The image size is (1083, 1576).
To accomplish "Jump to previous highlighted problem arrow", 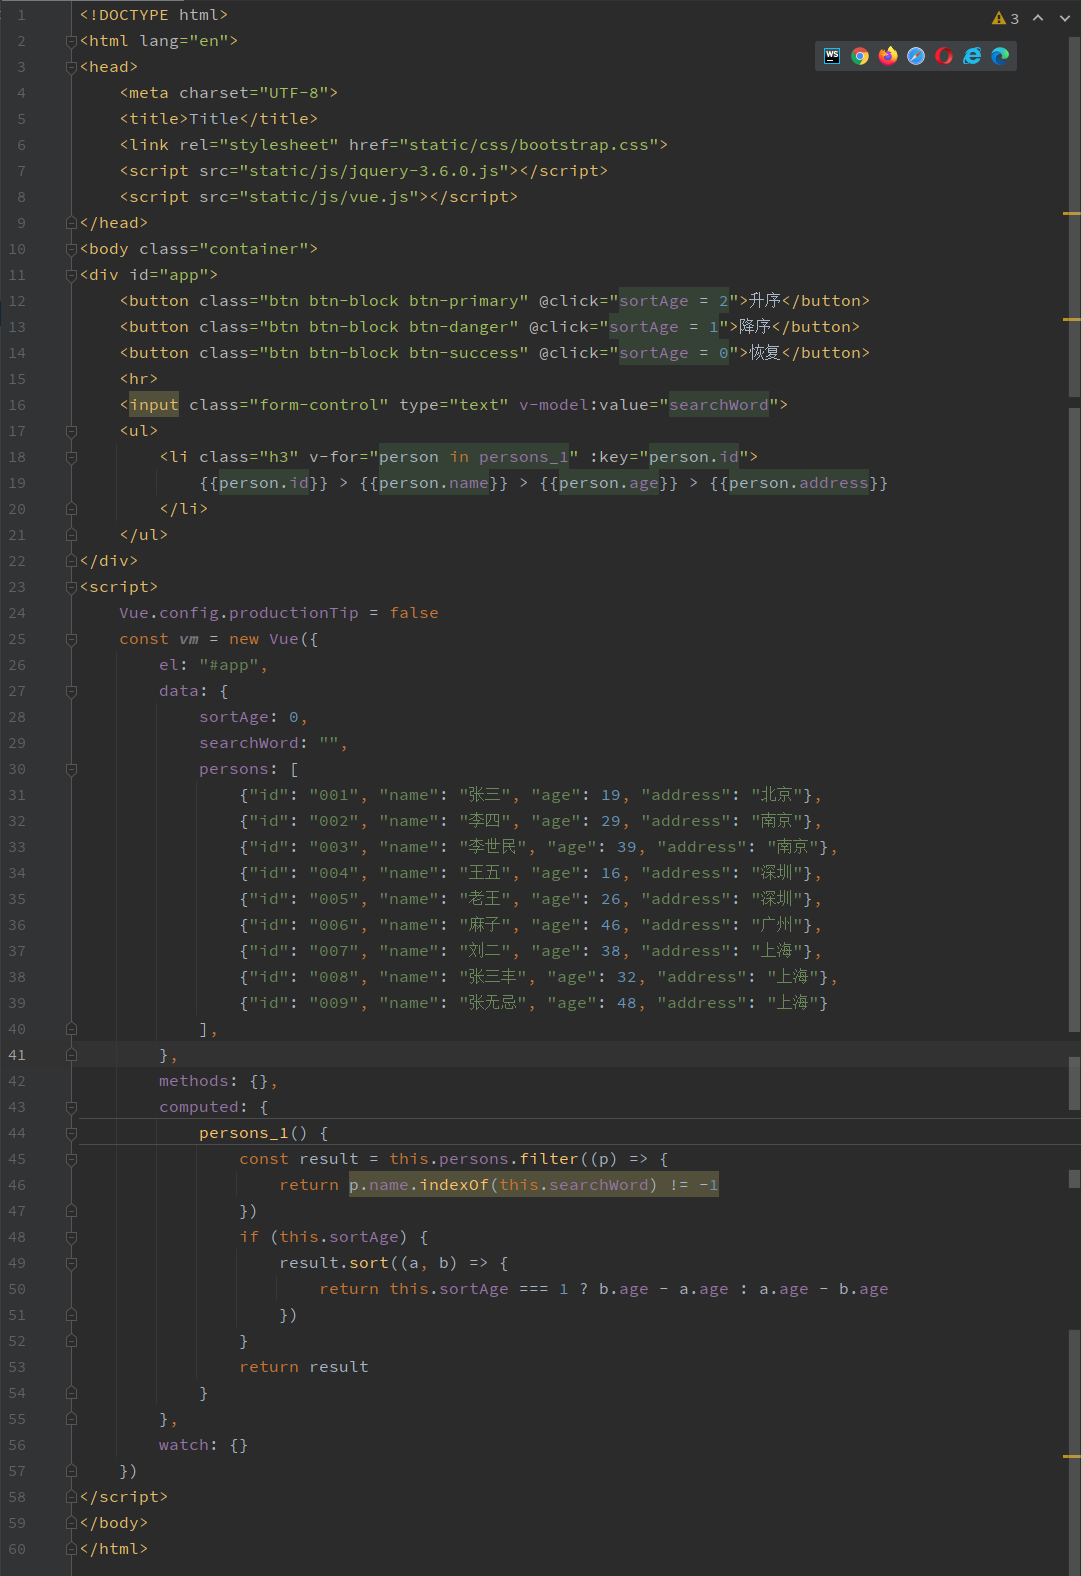I will pos(1038,18).
